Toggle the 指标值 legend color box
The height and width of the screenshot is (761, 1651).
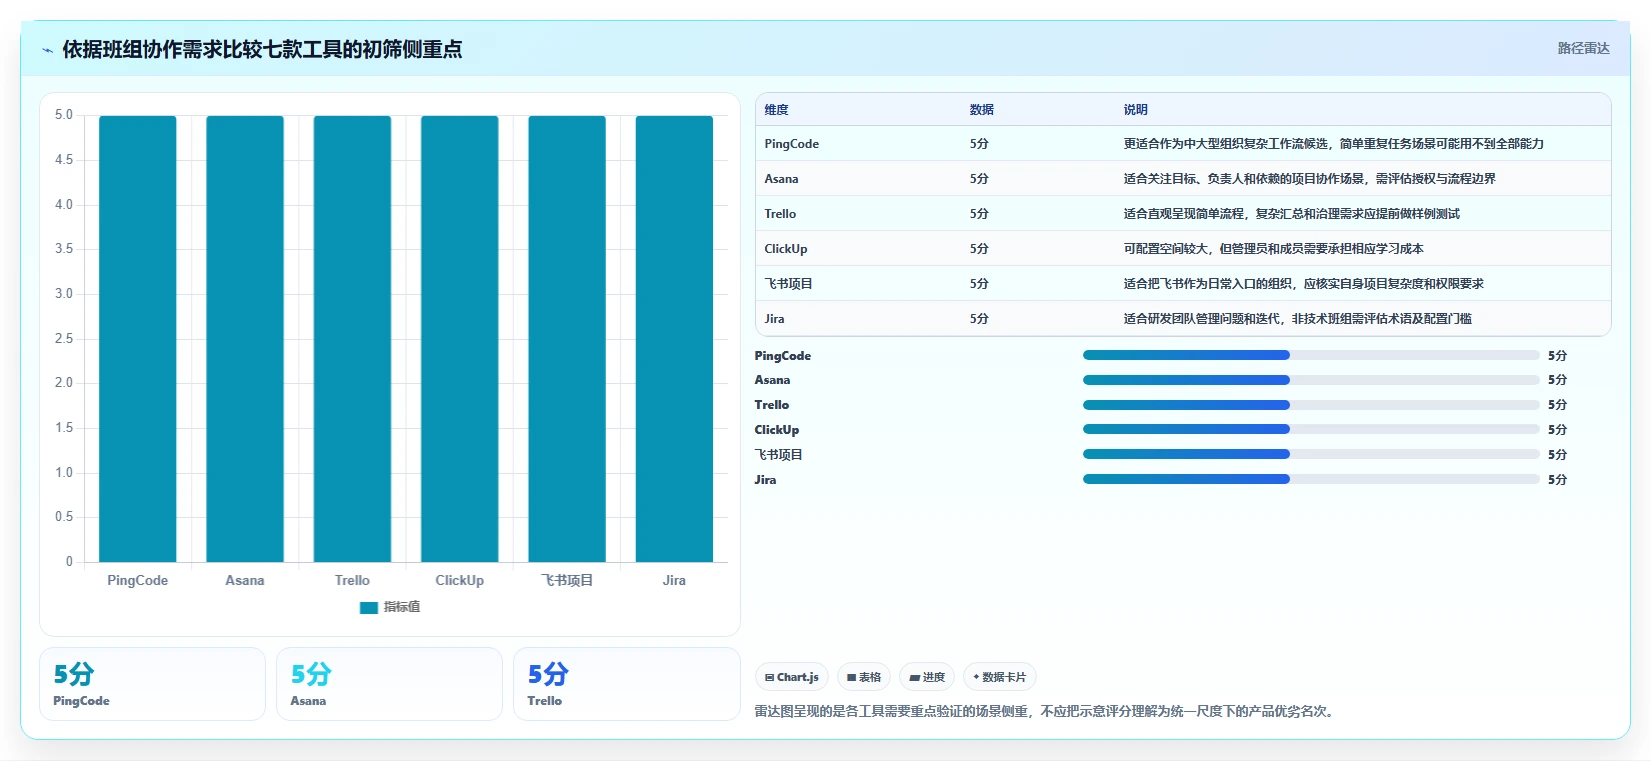point(369,607)
